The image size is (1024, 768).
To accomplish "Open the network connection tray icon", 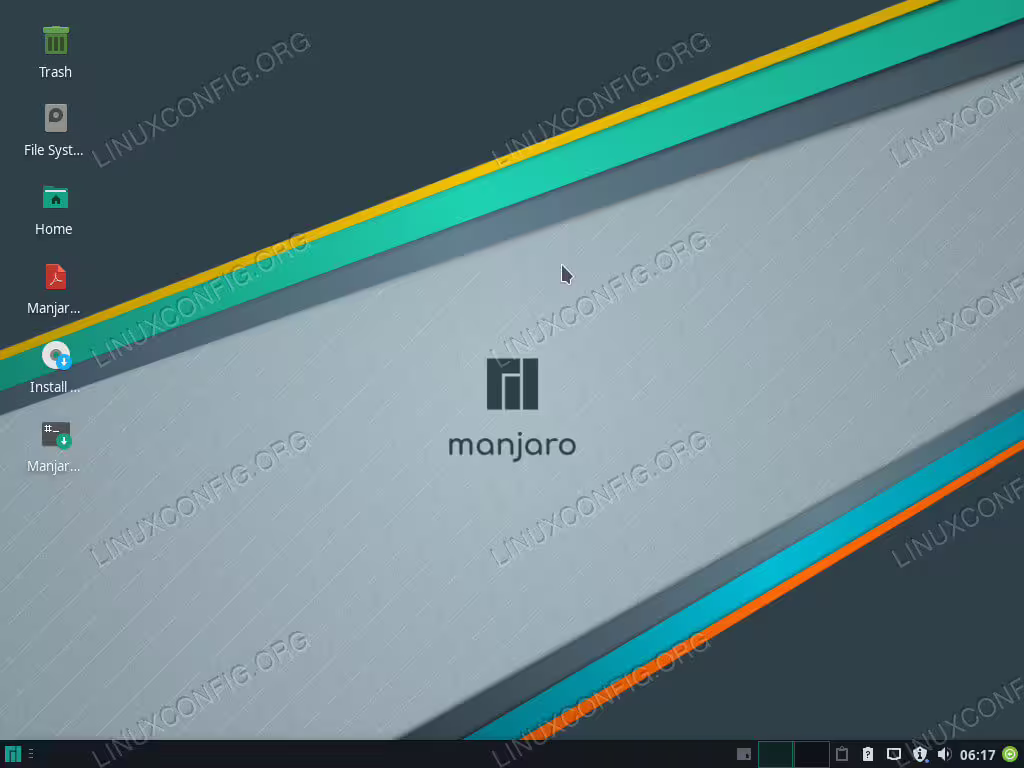I will [x=893, y=754].
